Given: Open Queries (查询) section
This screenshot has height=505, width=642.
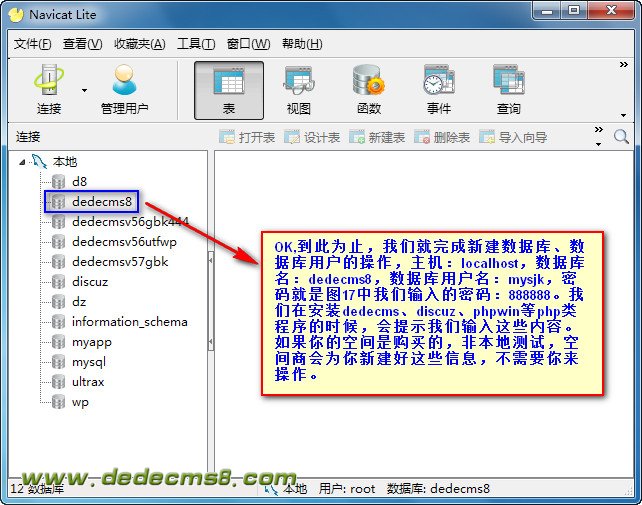Looking at the screenshot, I should (x=509, y=90).
